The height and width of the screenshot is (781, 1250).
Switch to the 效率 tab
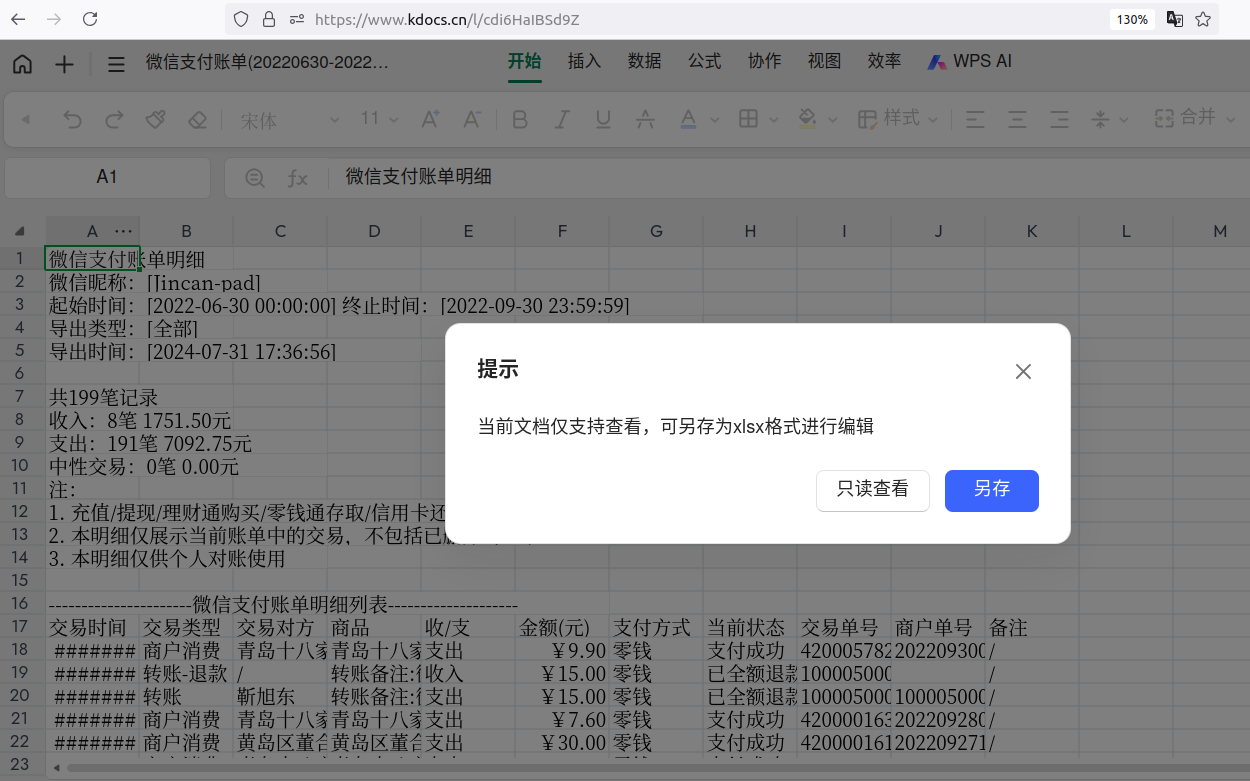[884, 62]
